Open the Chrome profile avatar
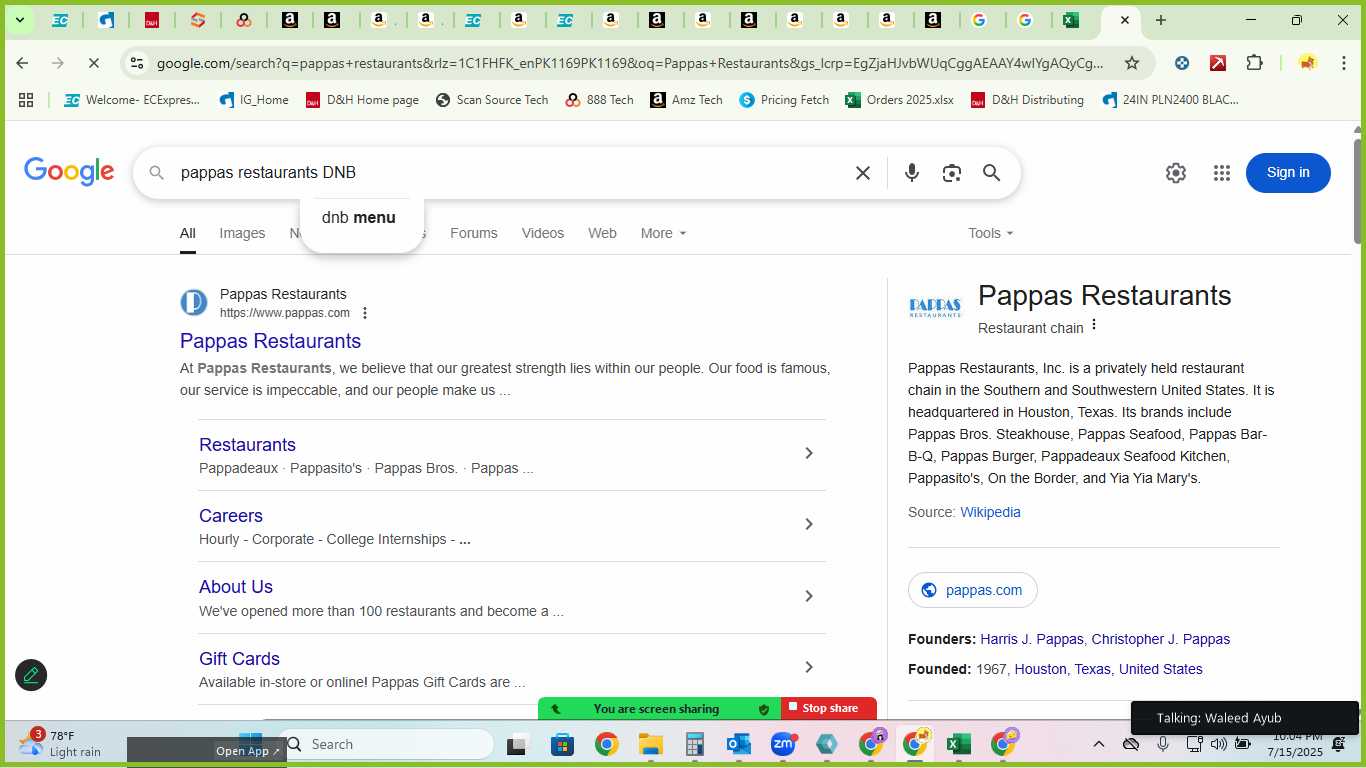1366x768 pixels. 1307,63
